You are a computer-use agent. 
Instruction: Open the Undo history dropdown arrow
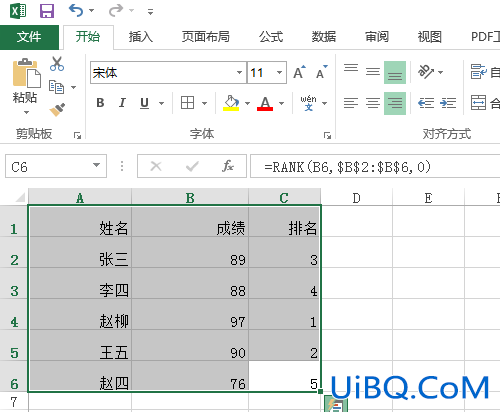[91, 11]
